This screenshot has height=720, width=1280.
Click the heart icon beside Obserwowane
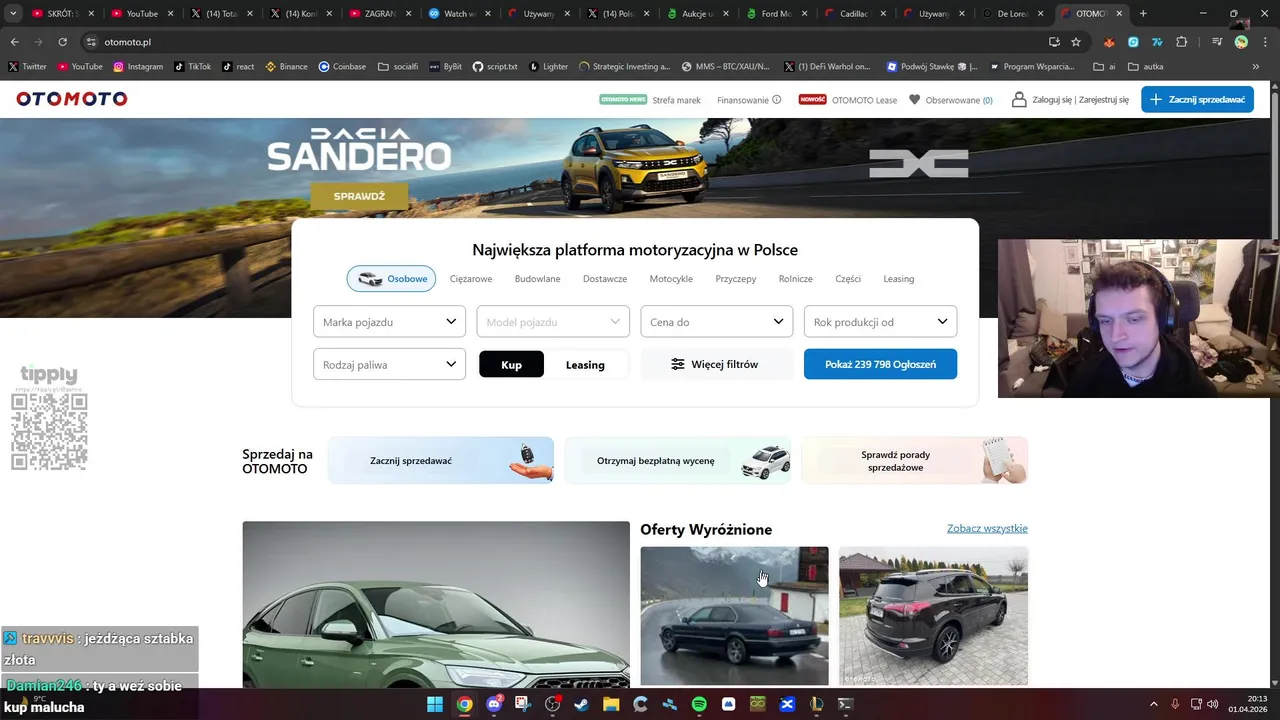[x=914, y=100]
